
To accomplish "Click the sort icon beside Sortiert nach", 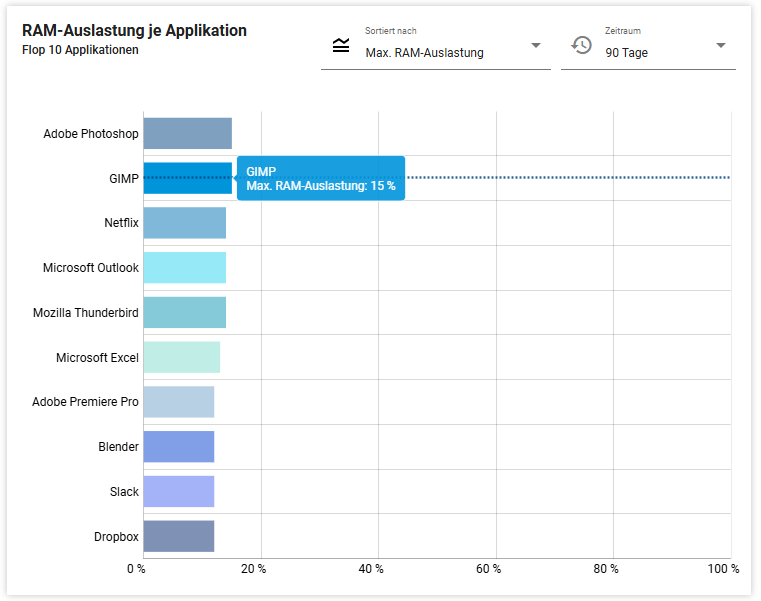I will click(341, 45).
